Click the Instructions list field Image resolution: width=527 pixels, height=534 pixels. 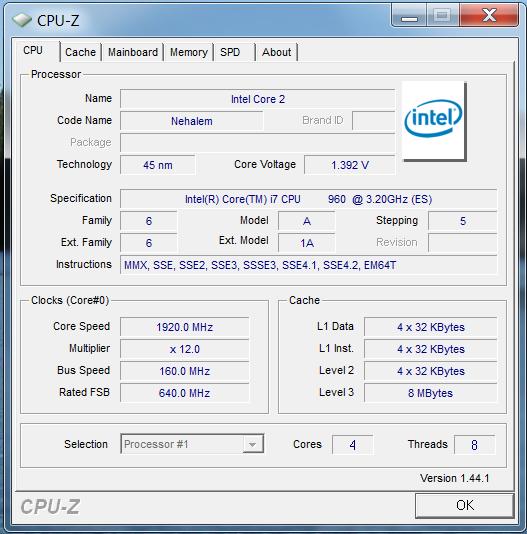[x=308, y=265]
